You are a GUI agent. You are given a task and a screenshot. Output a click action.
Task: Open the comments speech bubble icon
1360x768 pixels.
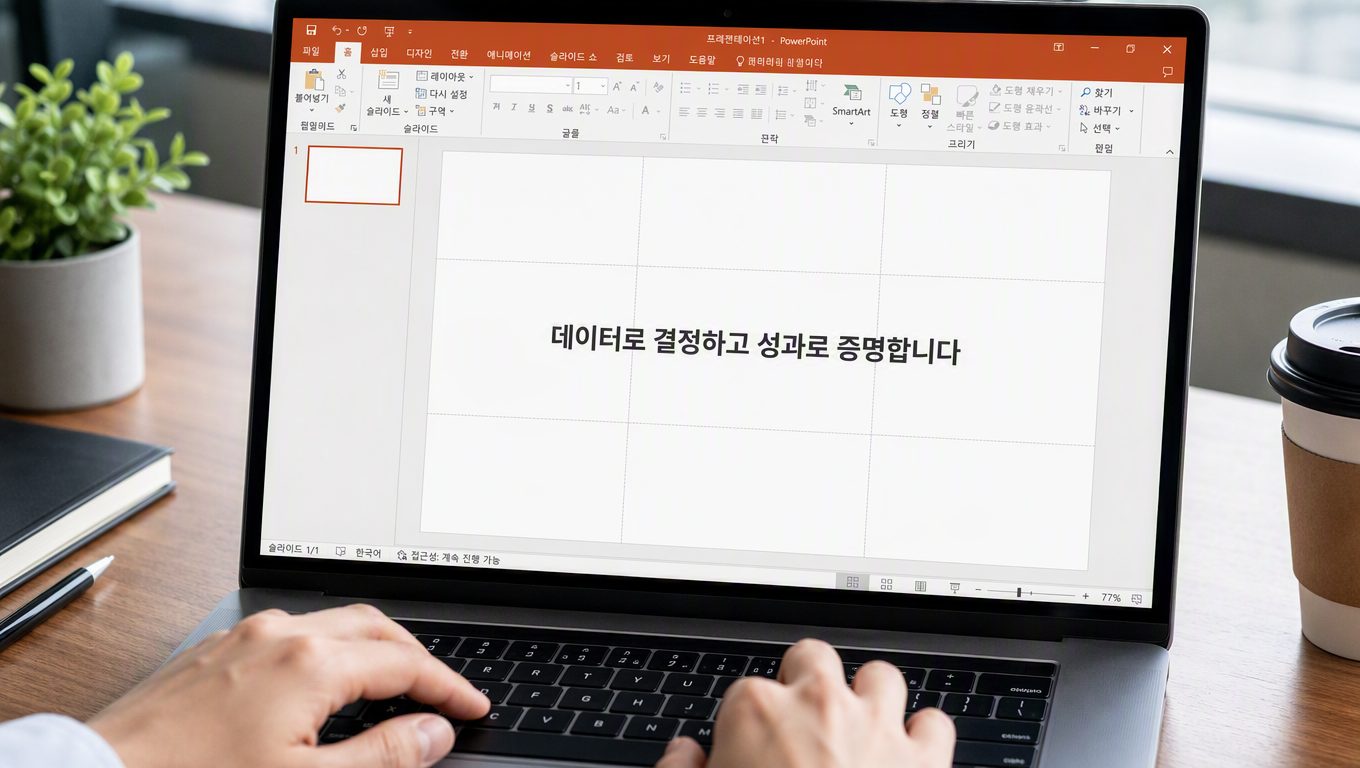[x=1167, y=72]
